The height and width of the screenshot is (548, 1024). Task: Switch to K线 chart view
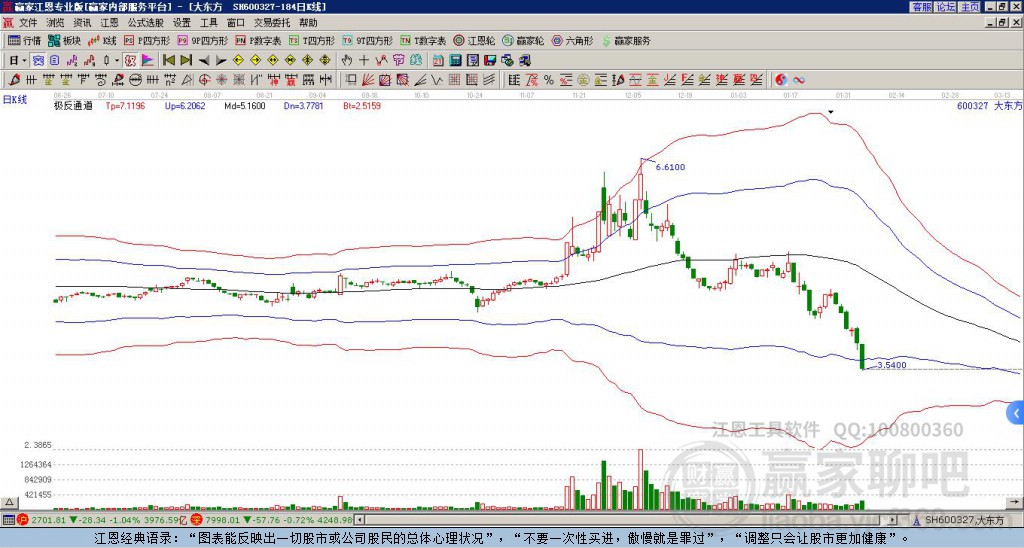102,40
